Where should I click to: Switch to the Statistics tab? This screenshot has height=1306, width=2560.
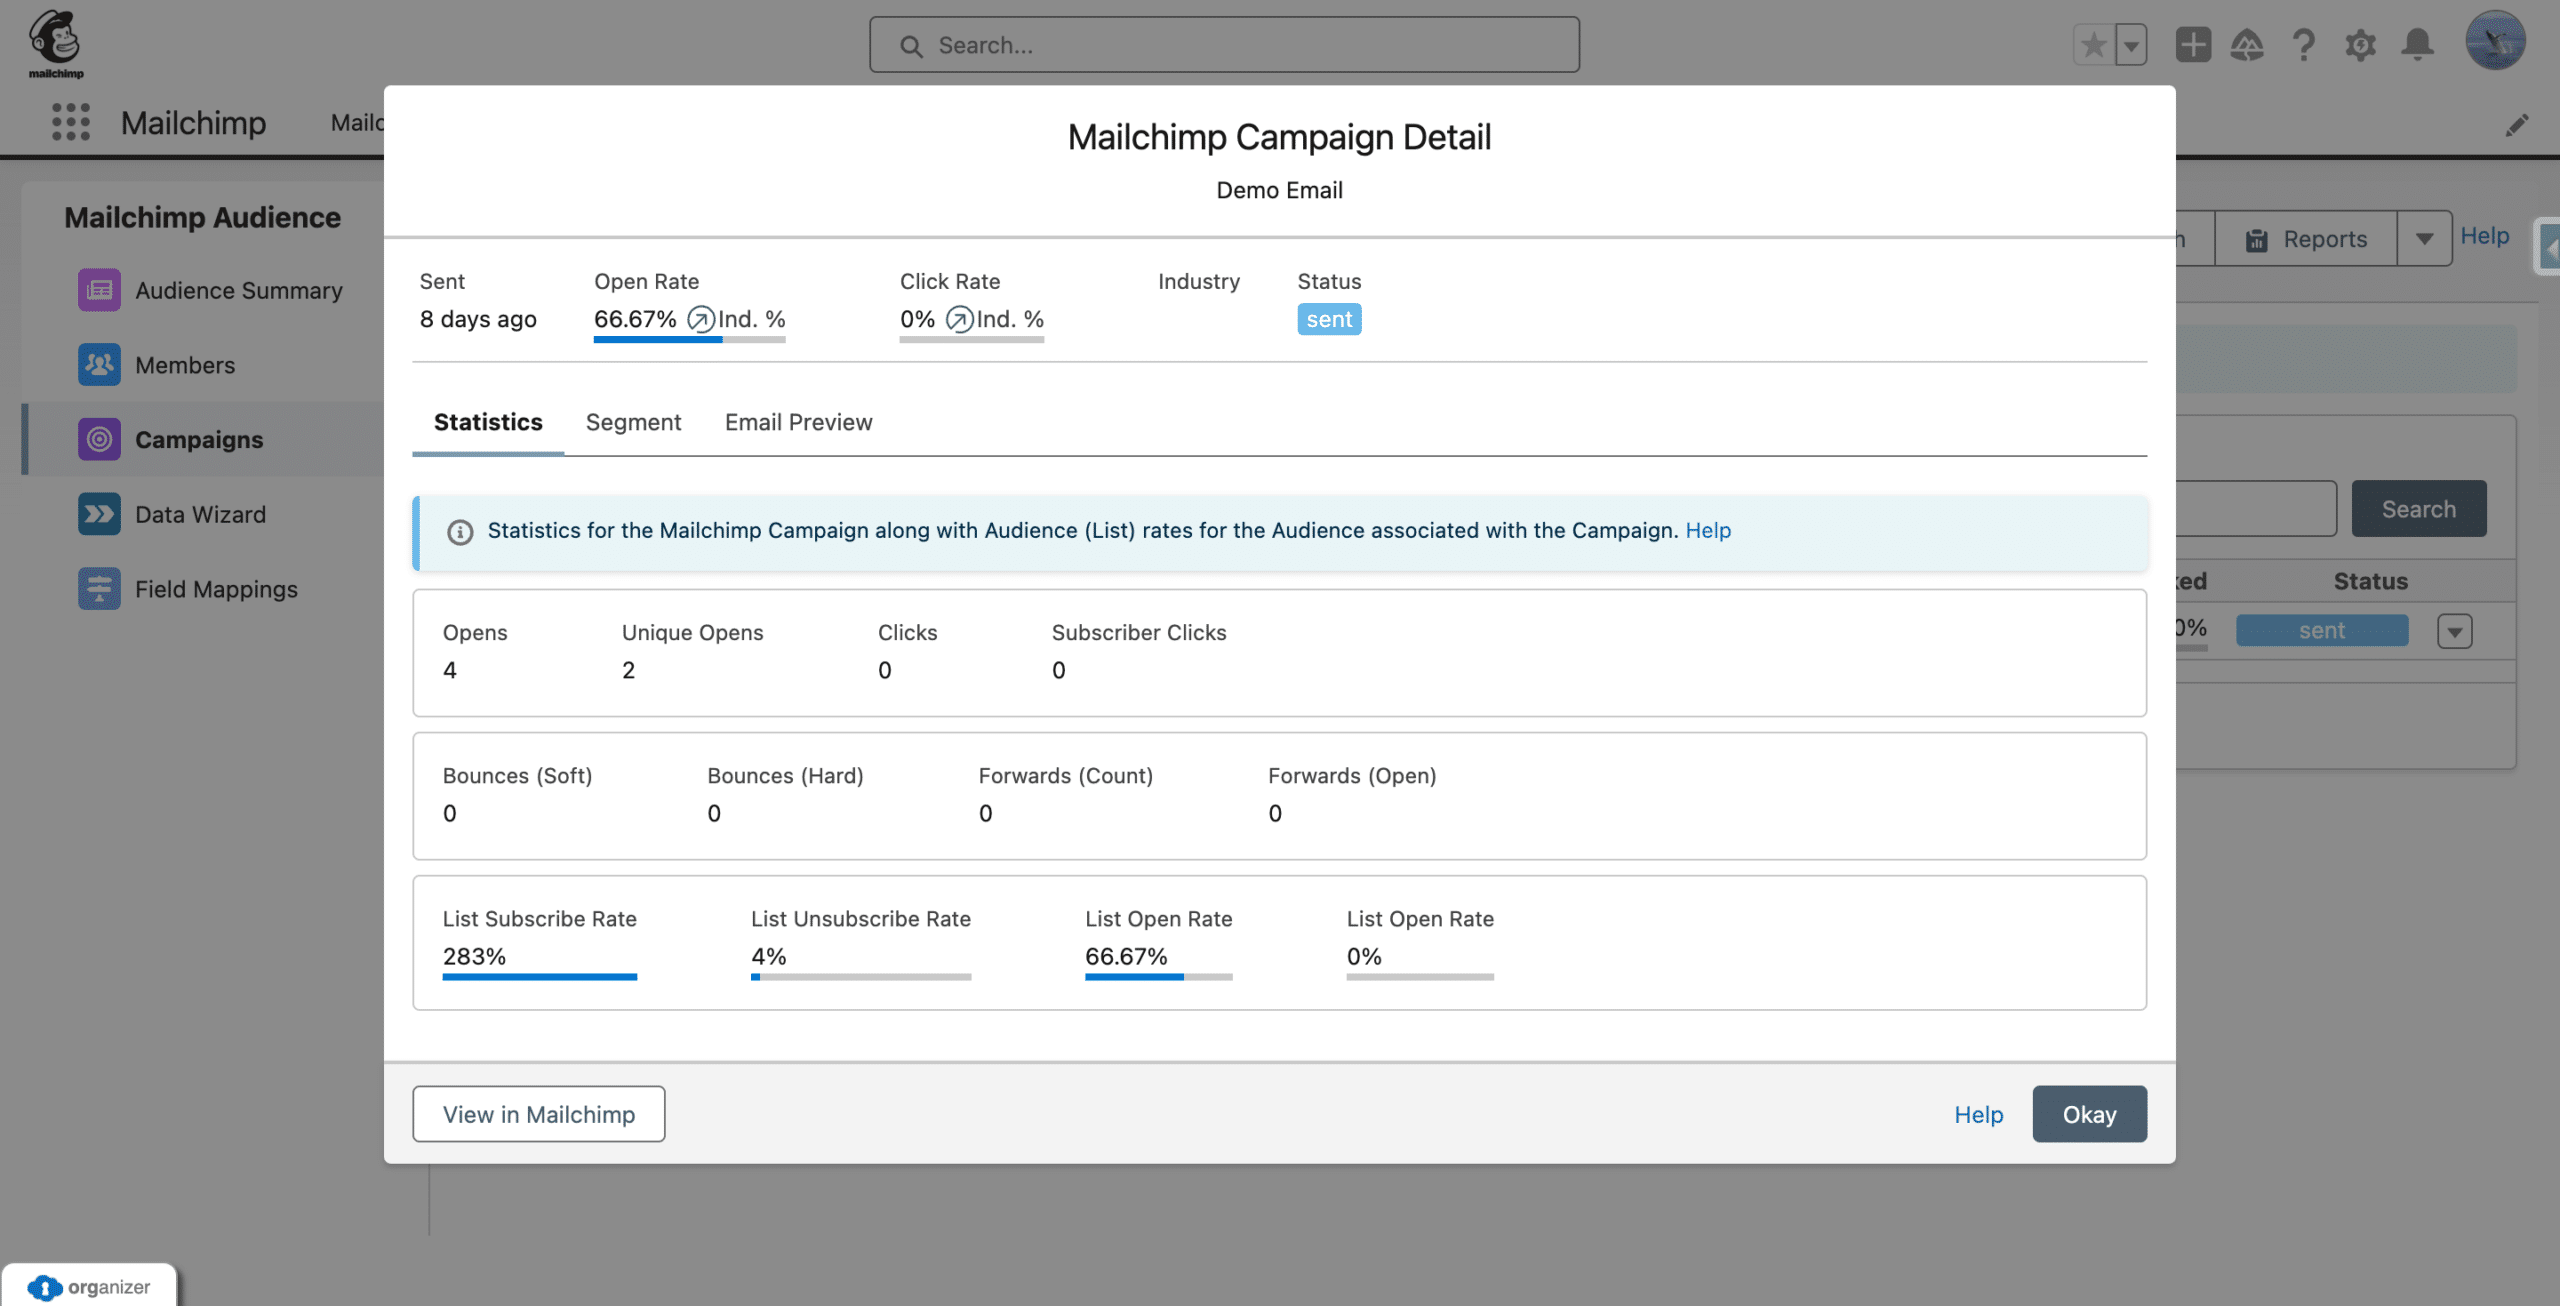[488, 423]
